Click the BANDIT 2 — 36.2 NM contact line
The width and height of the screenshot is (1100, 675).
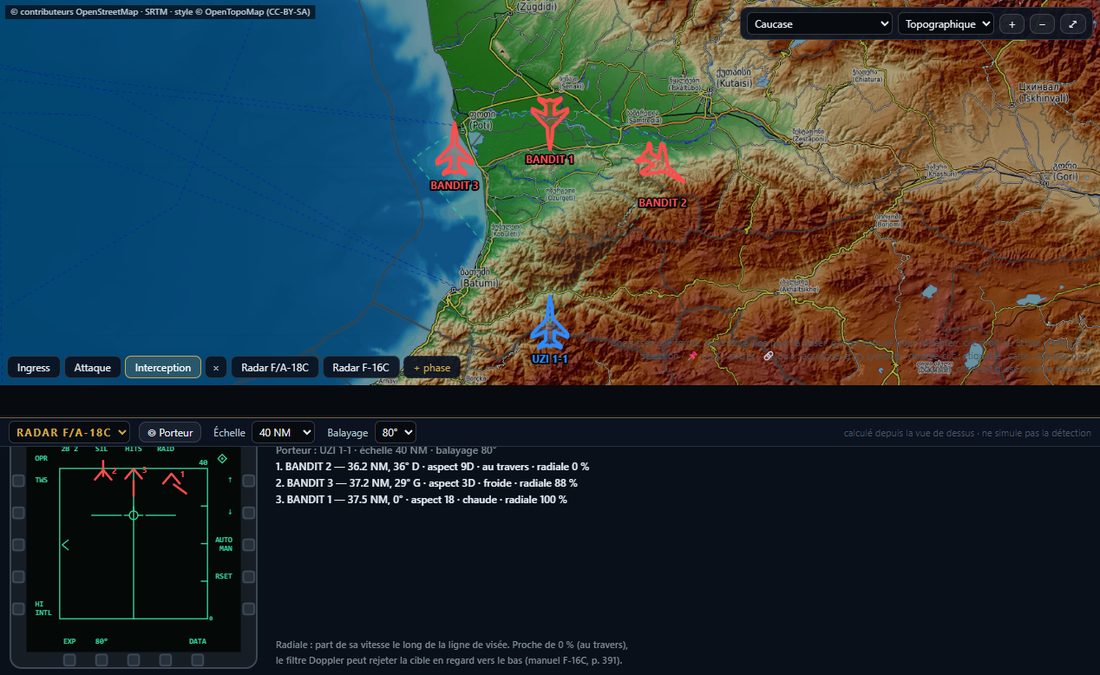432,467
